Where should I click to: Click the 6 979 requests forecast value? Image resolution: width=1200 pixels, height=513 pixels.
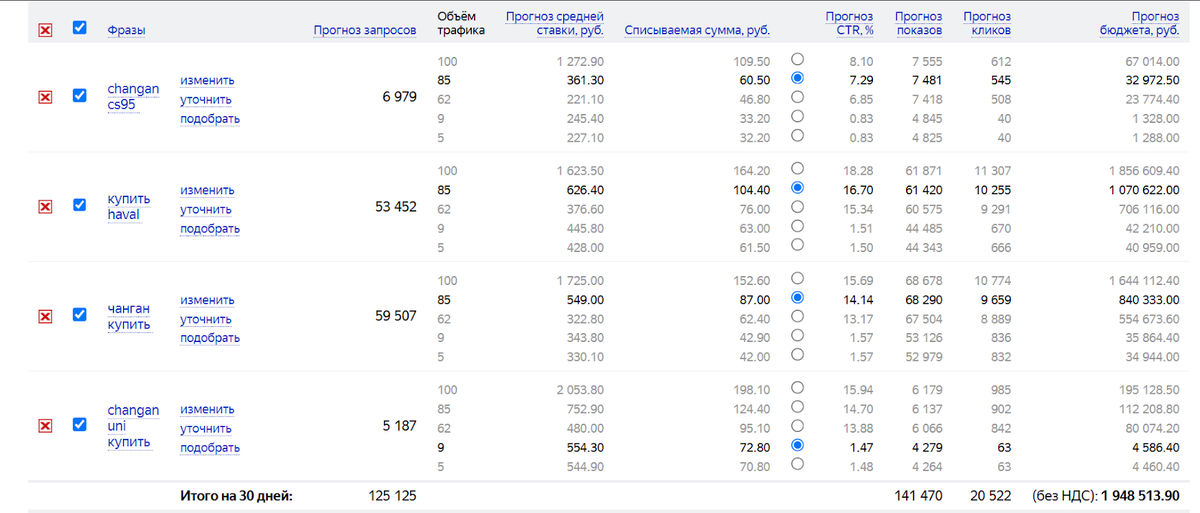pyautogui.click(x=399, y=97)
